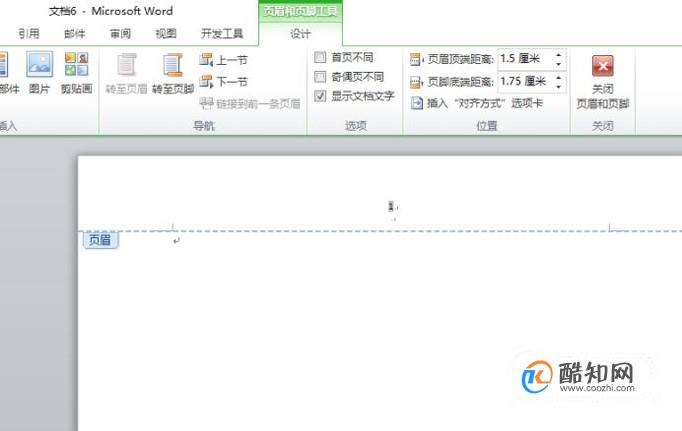Decrease header top distance with down arrow

click(x=559, y=64)
